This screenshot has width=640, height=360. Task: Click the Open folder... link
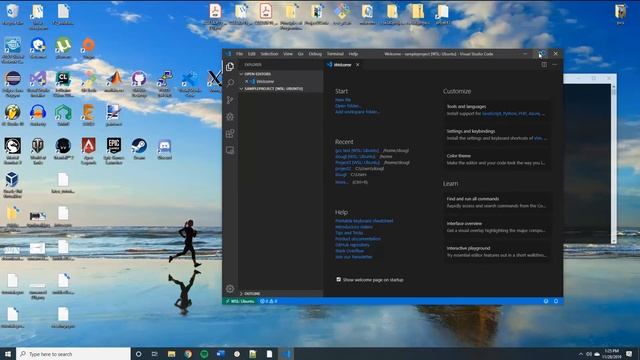point(348,106)
